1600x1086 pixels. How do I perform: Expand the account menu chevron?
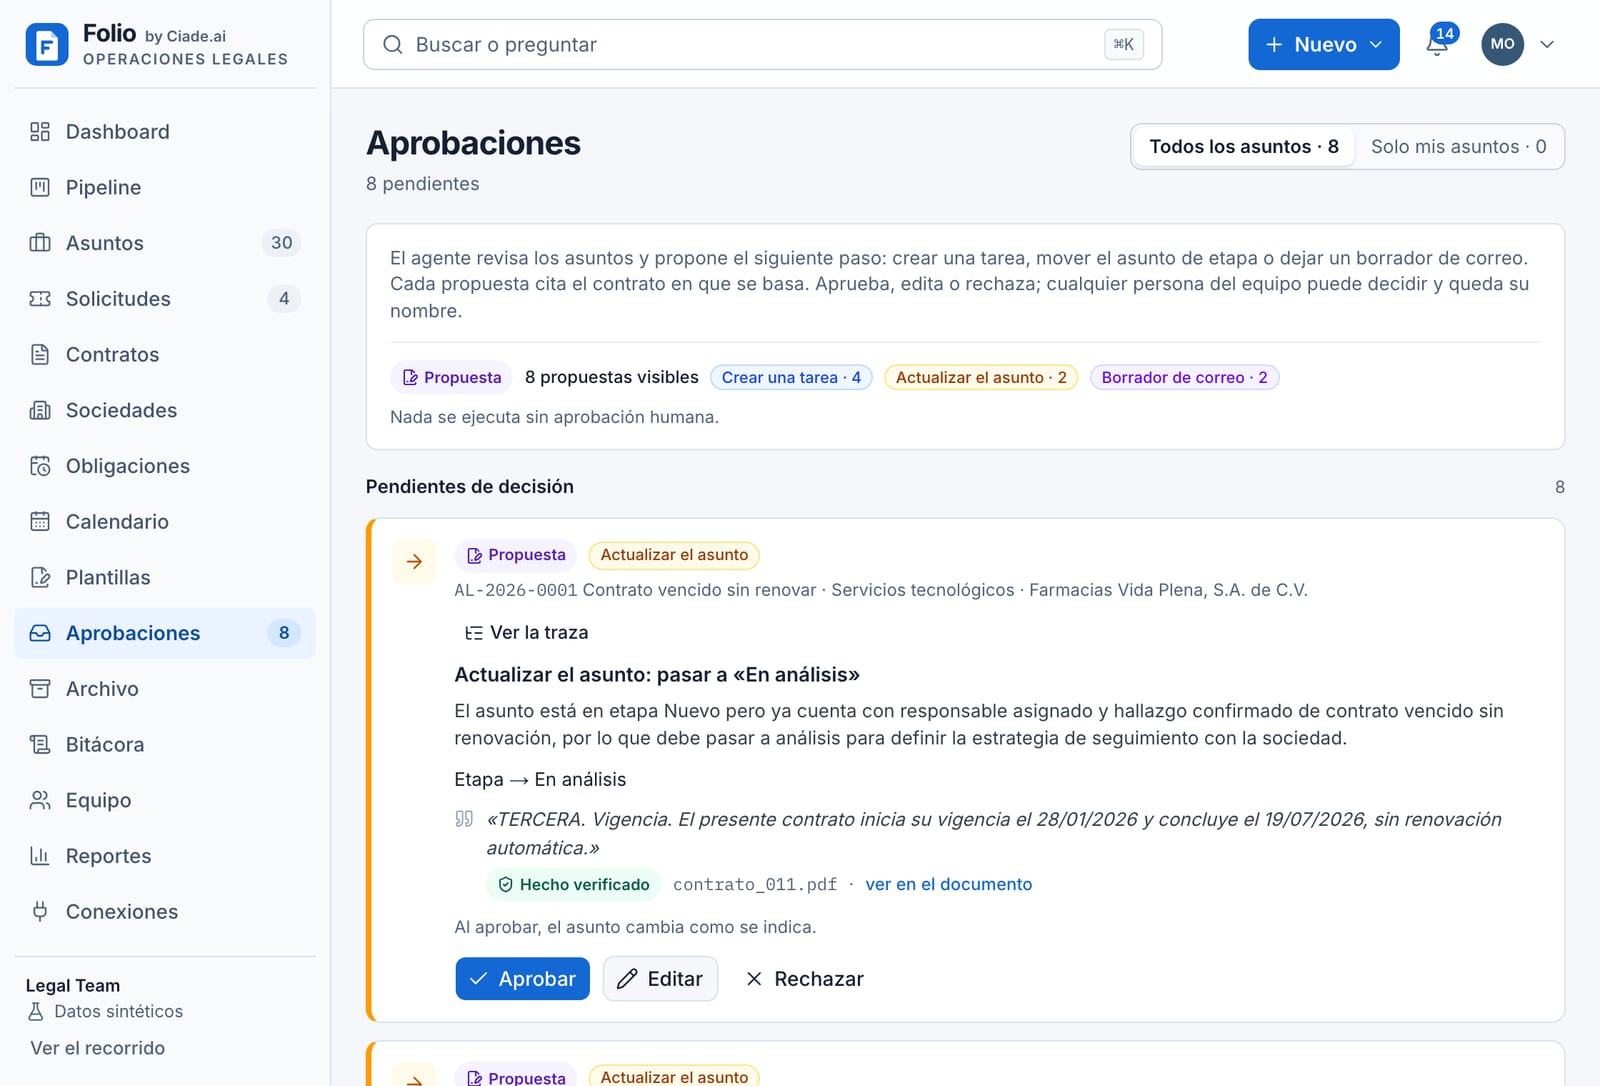pyautogui.click(x=1547, y=44)
